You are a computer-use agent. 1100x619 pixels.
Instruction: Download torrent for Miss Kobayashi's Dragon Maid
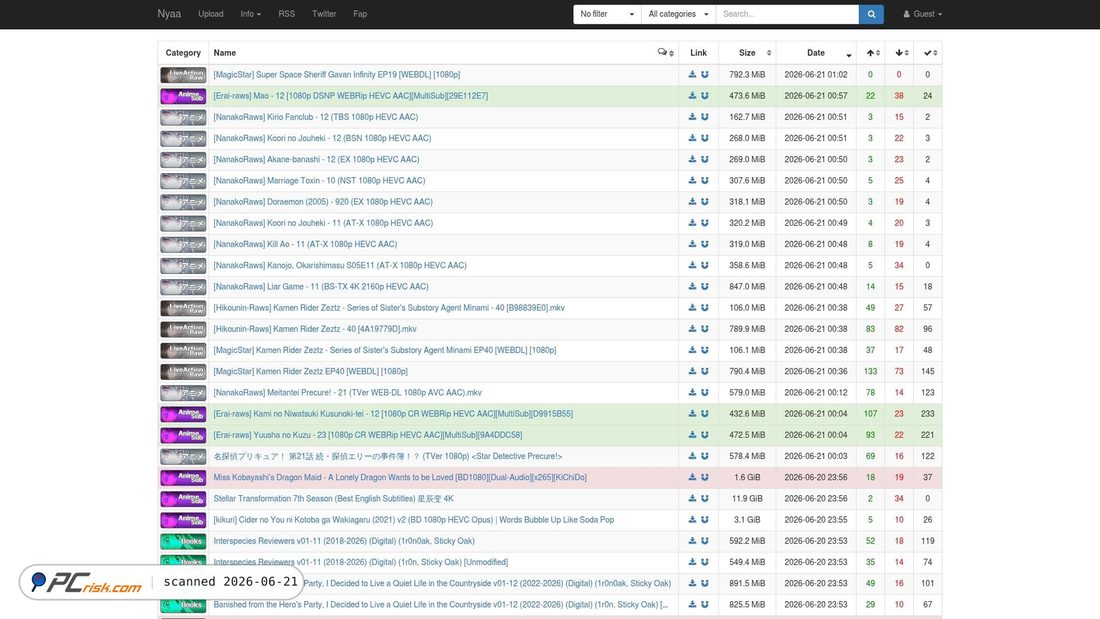pyautogui.click(x=692, y=477)
